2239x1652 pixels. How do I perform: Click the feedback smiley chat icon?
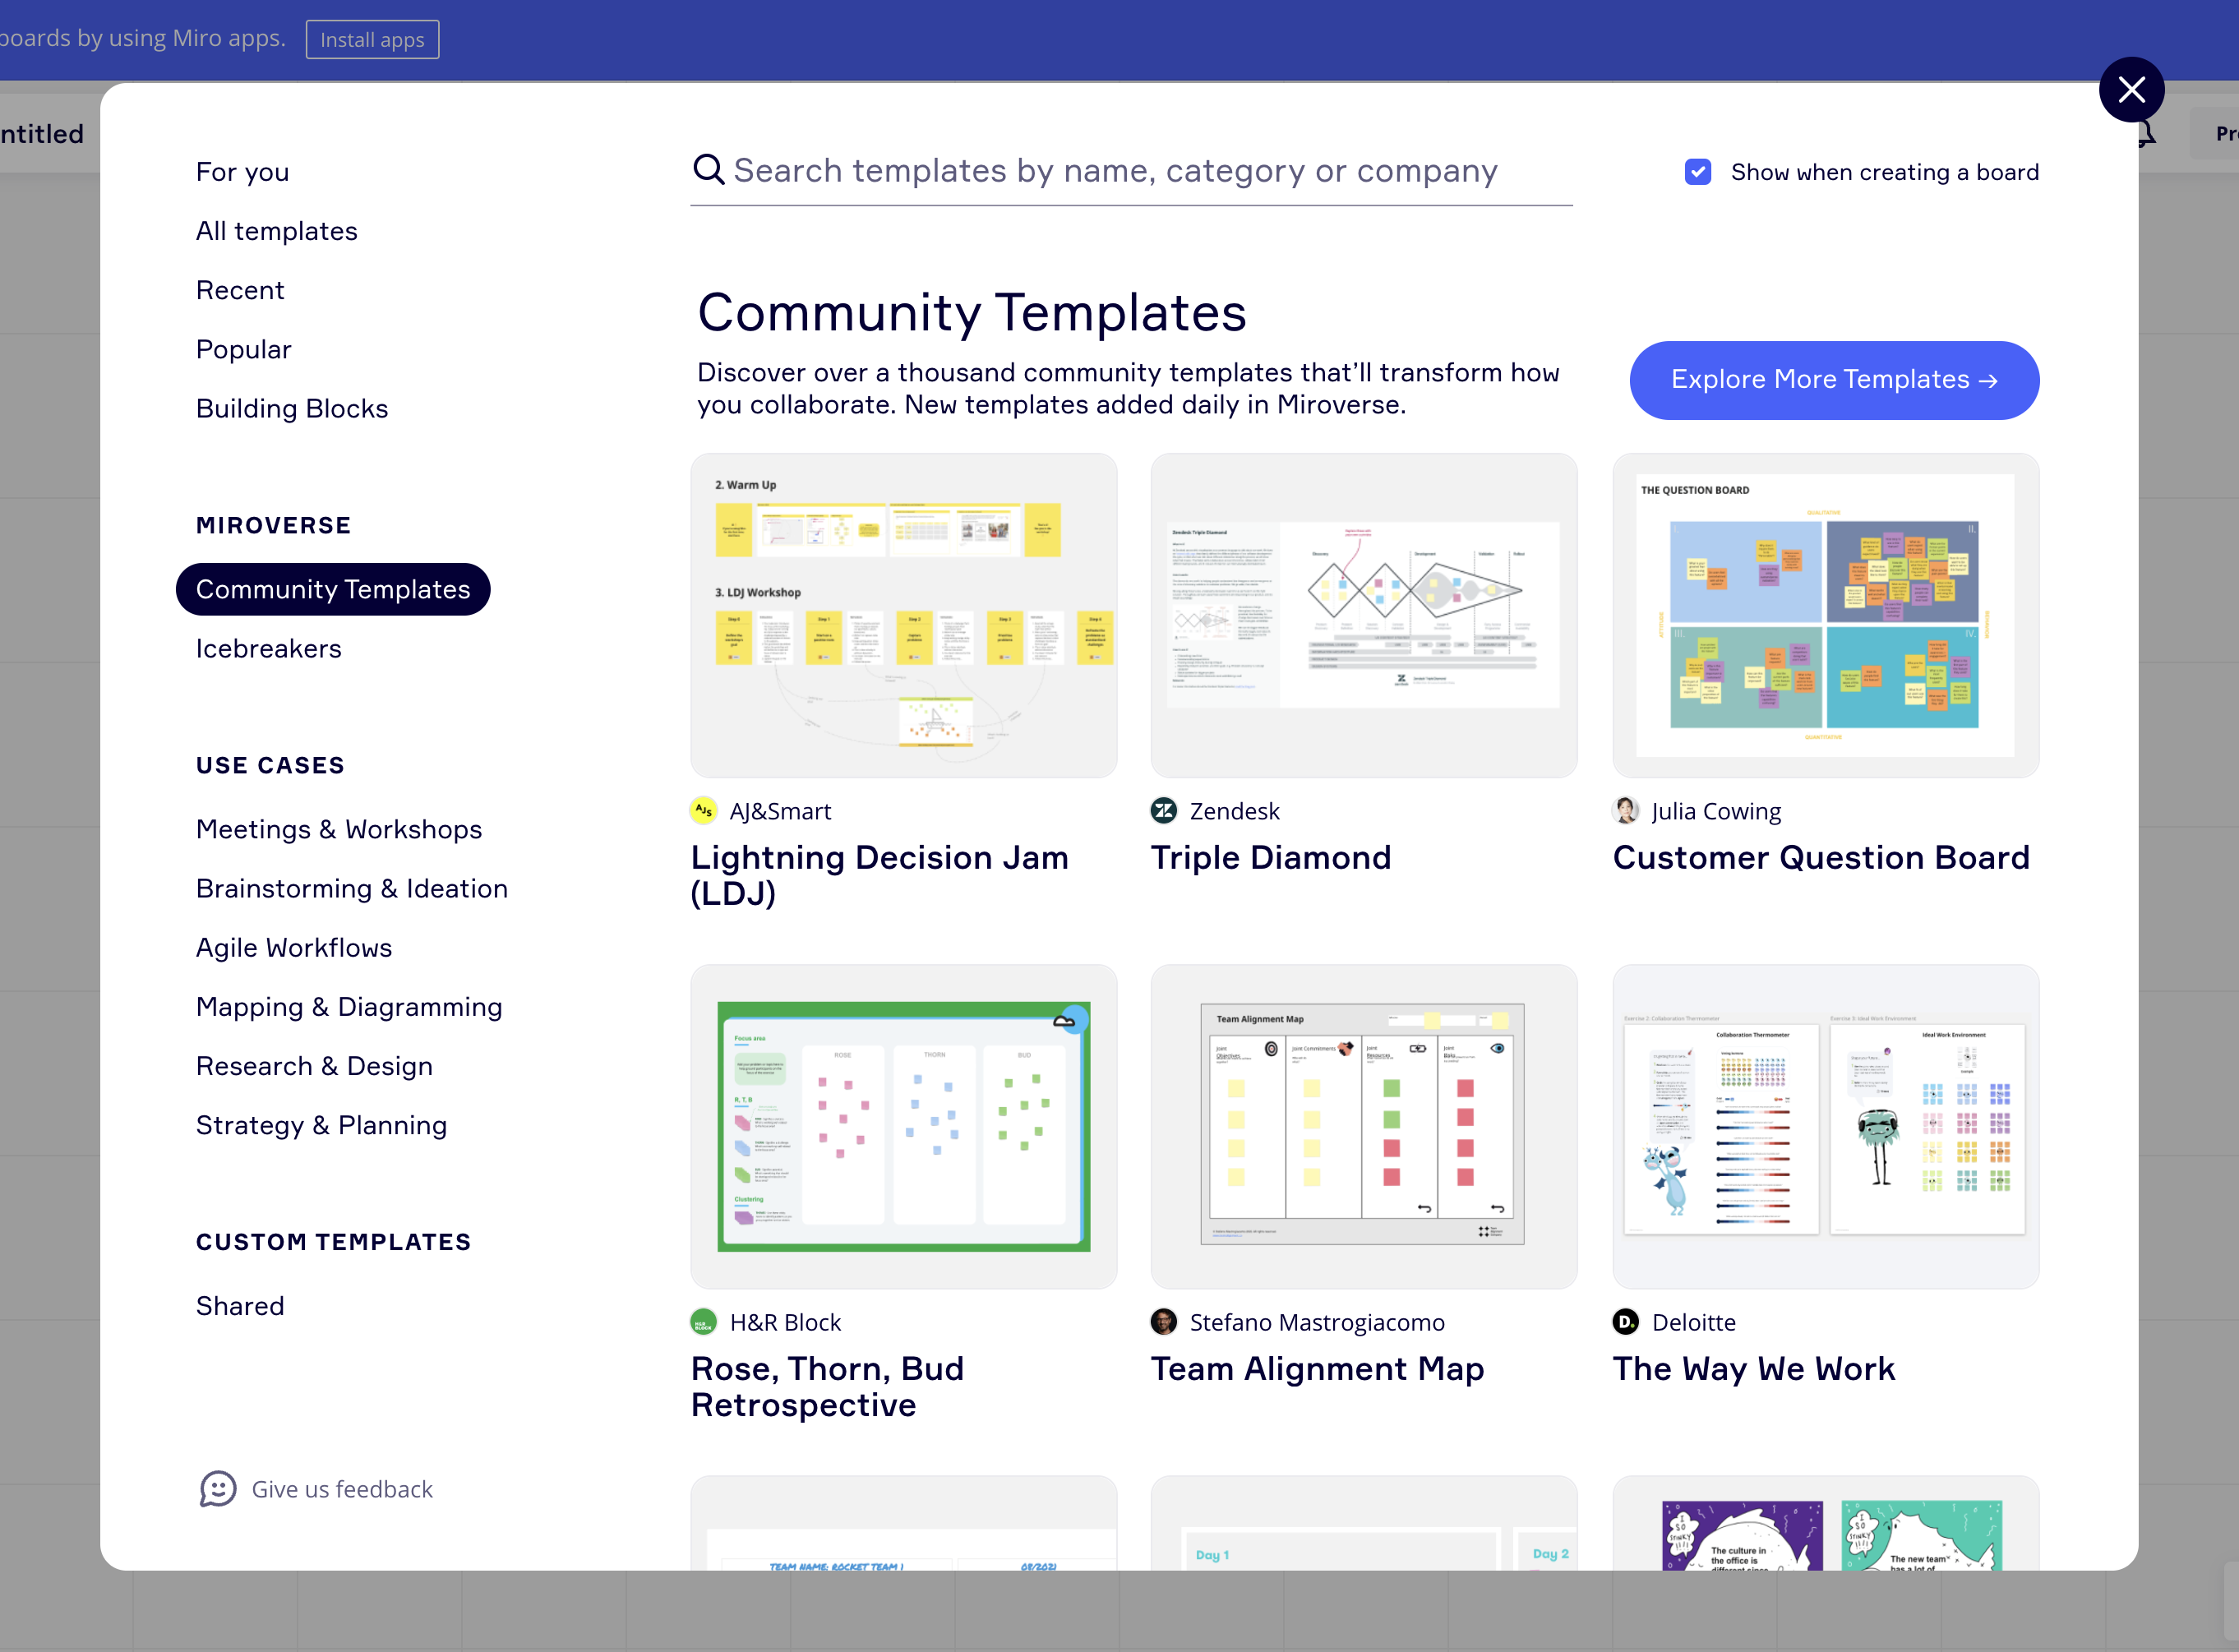(x=217, y=1489)
